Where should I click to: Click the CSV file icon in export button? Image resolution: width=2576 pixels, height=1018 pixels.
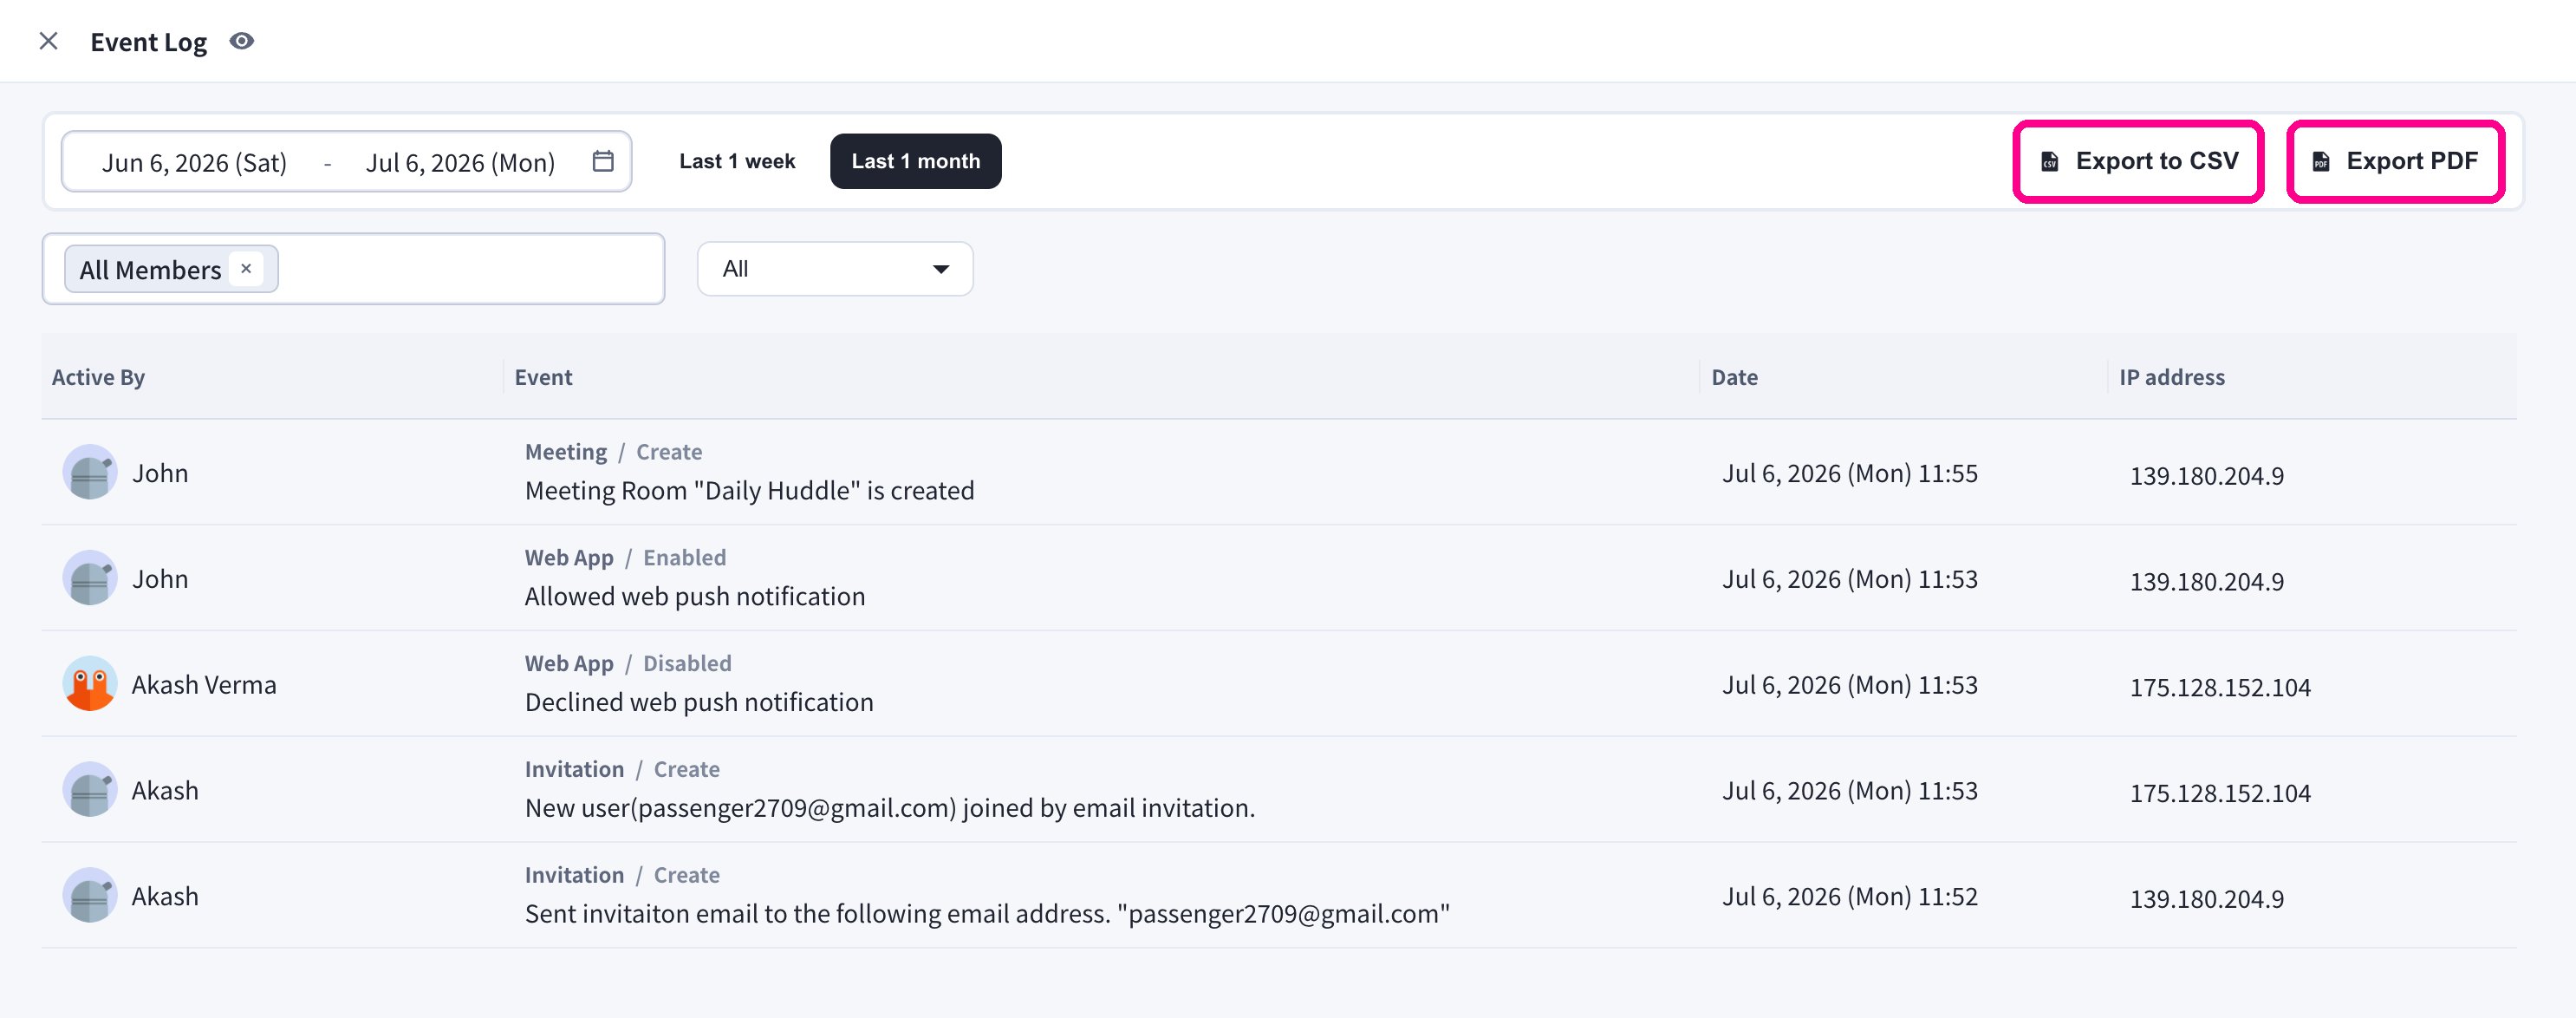pyautogui.click(x=2049, y=162)
